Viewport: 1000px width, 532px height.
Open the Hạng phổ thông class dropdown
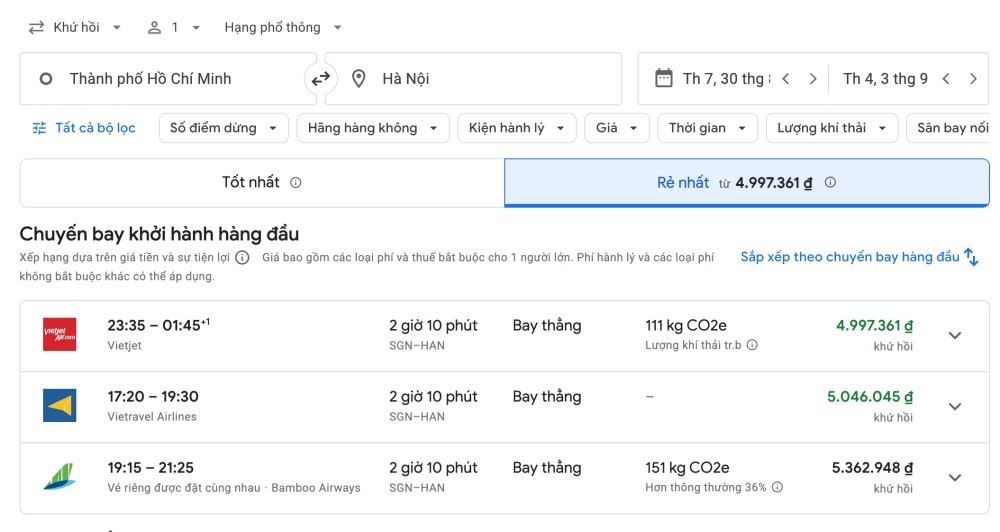tap(283, 27)
